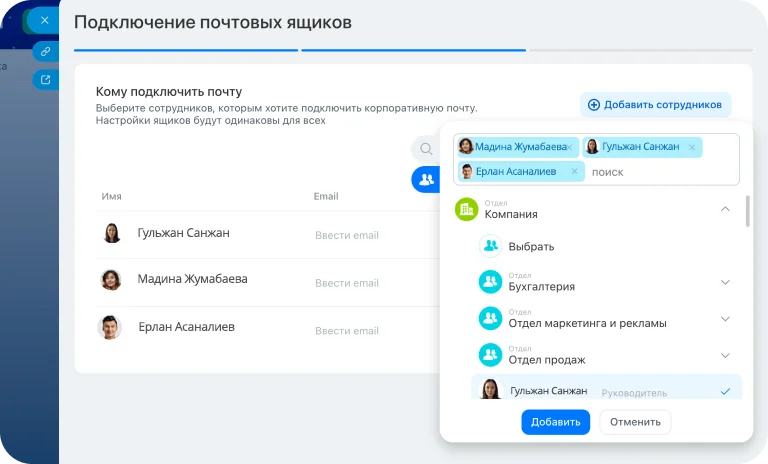Click the Гульжан Санжан selected tag name
Viewport: 768px width, 464px height.
click(x=641, y=147)
